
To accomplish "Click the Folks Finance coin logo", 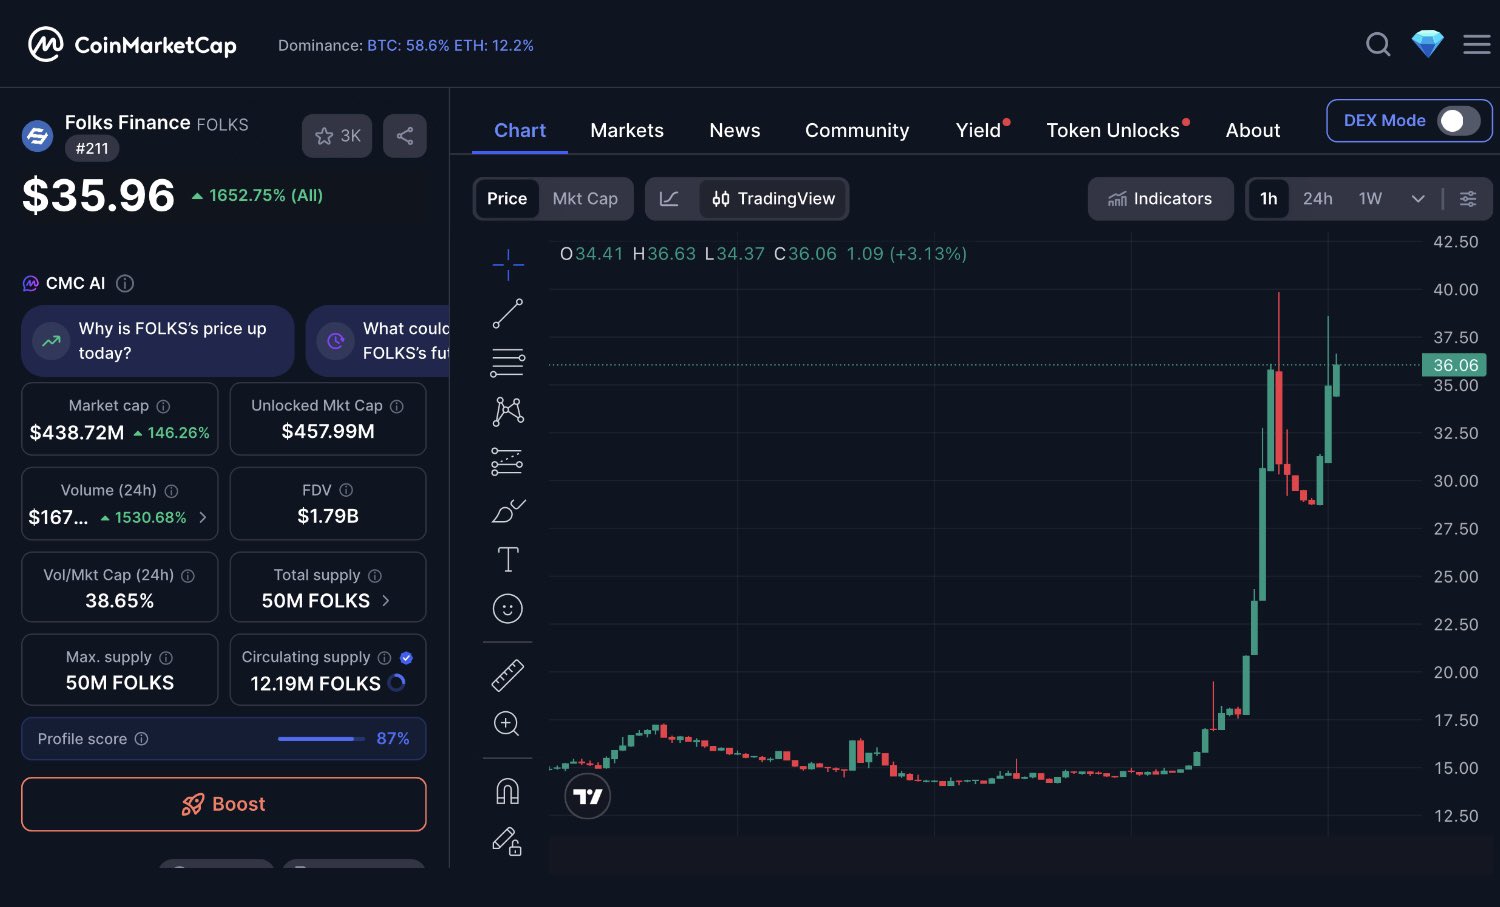I will click(38, 136).
